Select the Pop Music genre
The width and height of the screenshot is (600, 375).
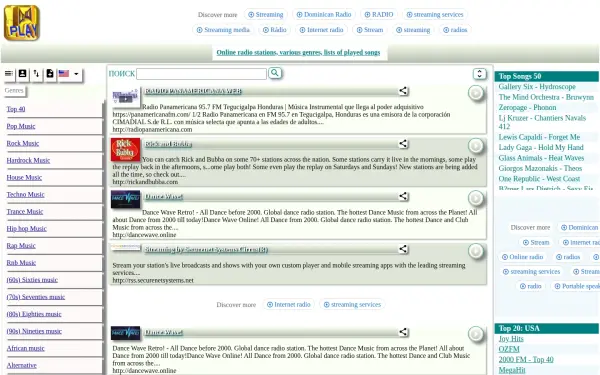coord(21,126)
